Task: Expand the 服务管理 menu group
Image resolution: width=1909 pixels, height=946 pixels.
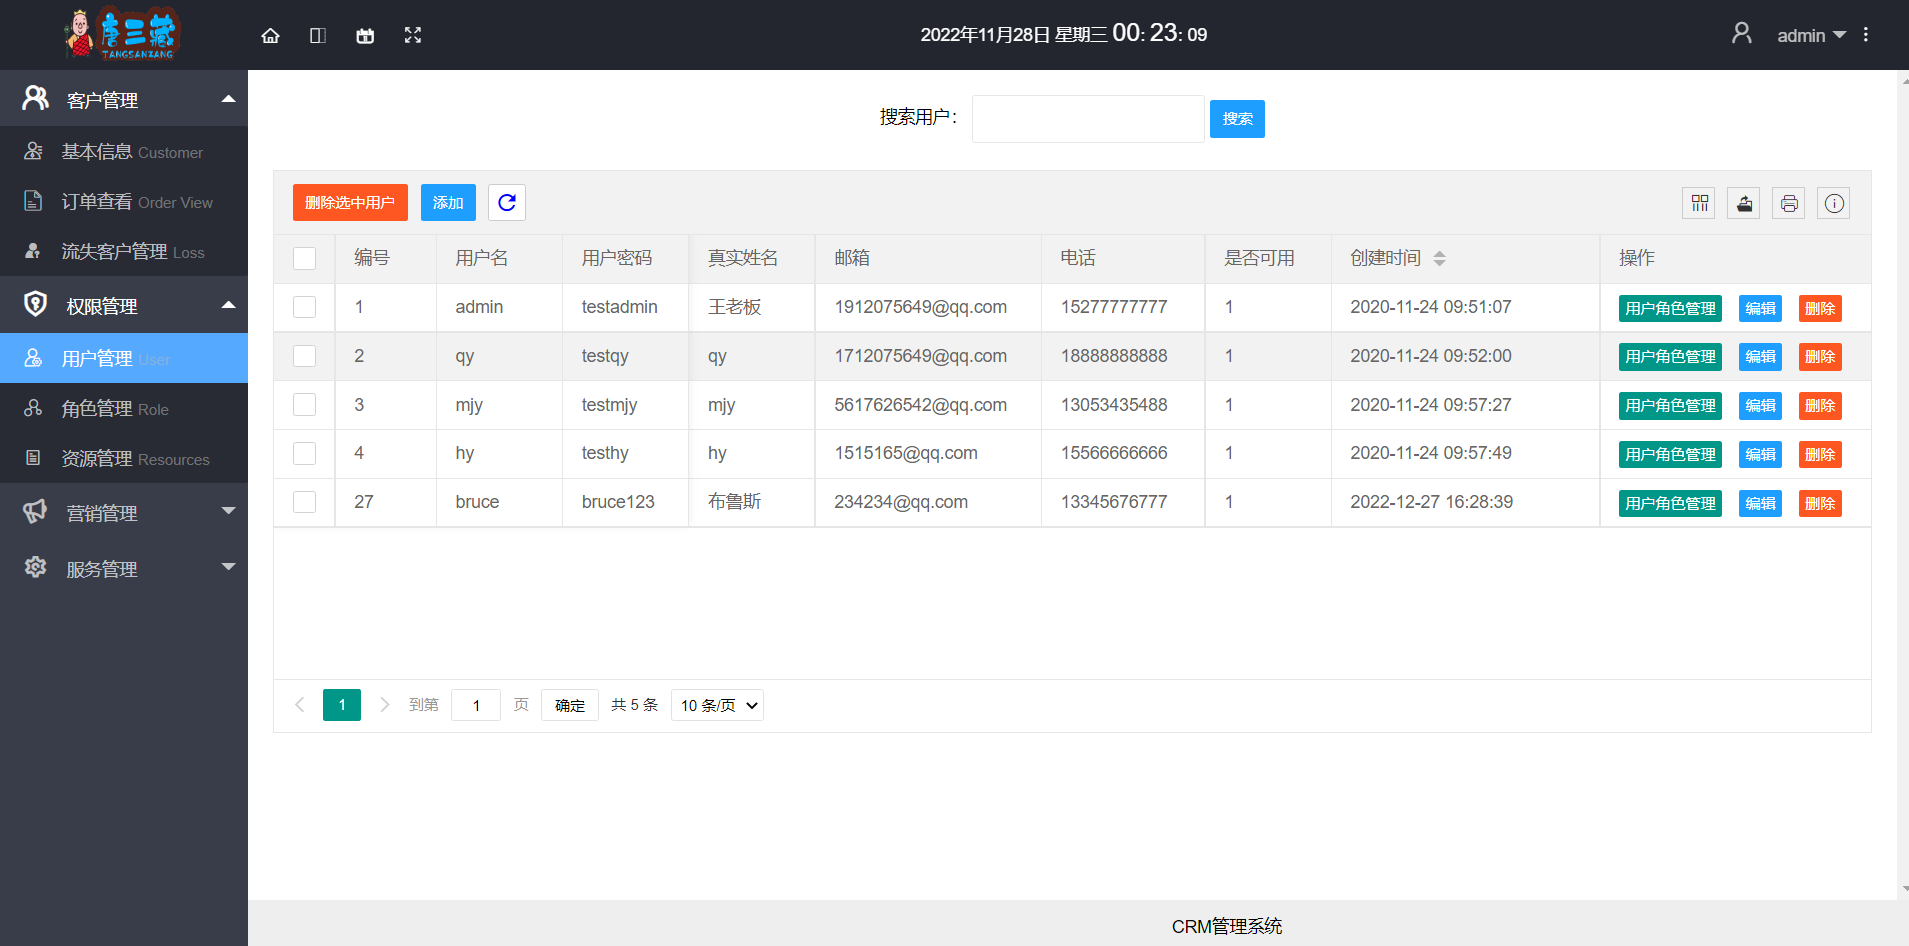Action: (124, 568)
